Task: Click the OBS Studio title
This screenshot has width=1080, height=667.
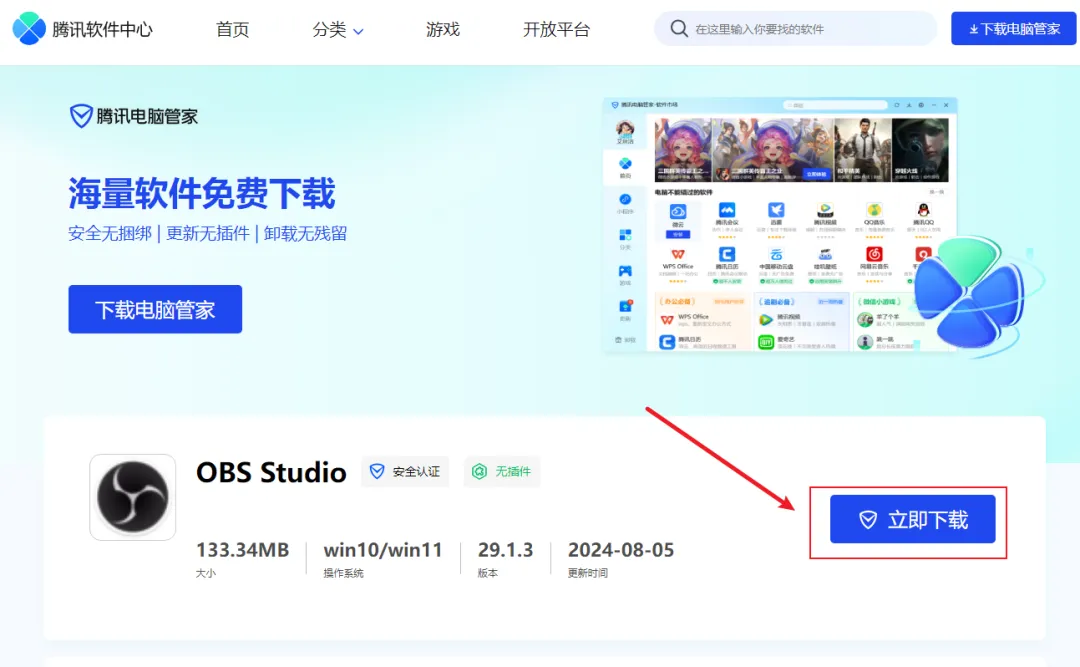Action: [271, 473]
